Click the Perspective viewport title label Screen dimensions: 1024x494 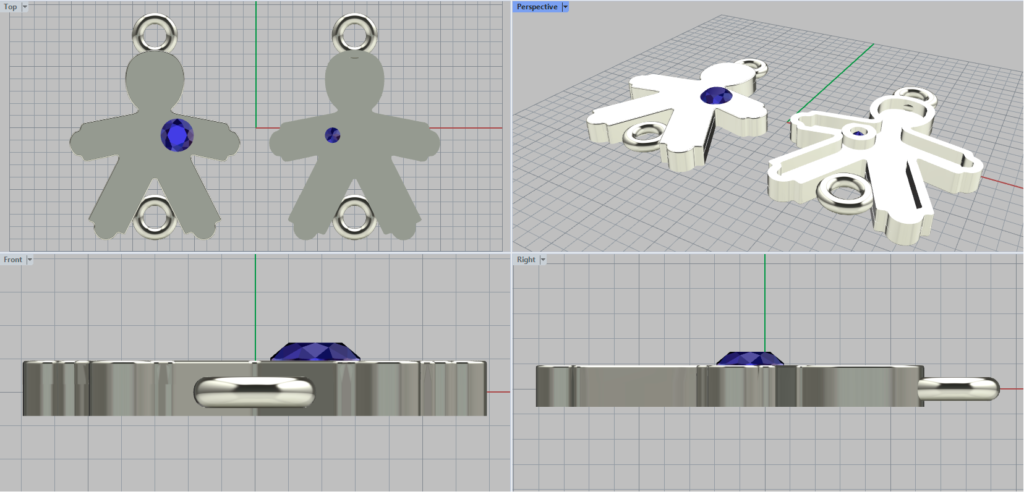537,7
